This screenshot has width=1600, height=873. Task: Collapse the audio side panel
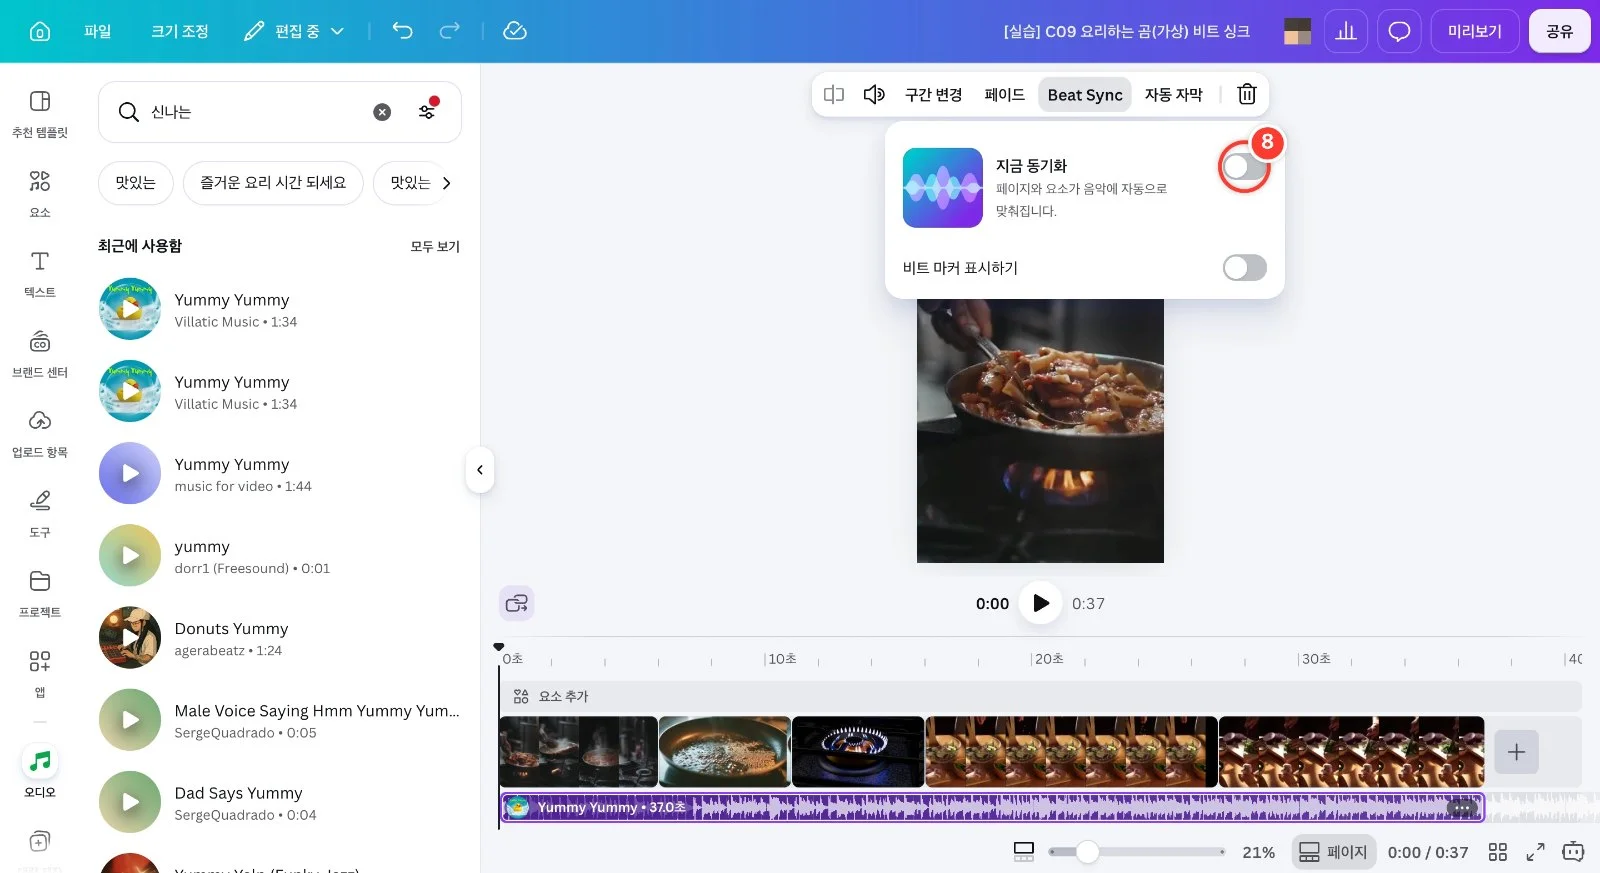pos(480,469)
